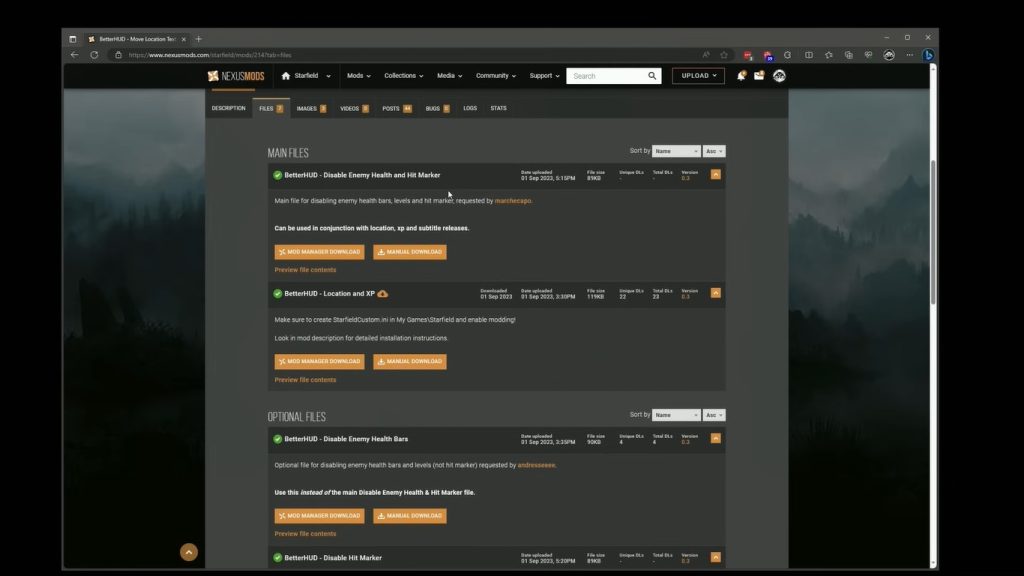
Task: Open Bing chat in browser toolbar
Action: coord(930,55)
